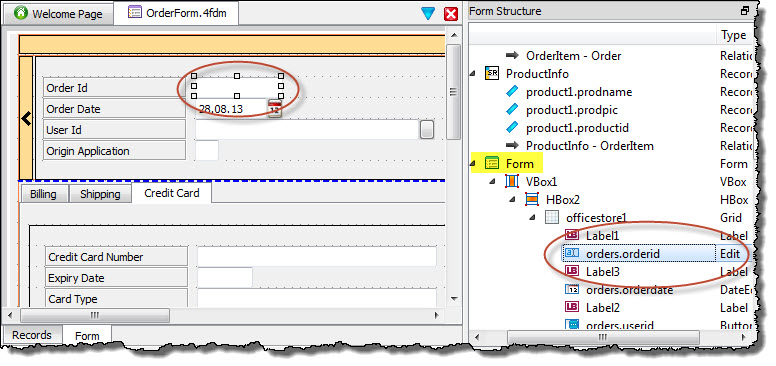
Task: Click the Form Structure scroll left arrow
Action: pyautogui.click(x=476, y=337)
